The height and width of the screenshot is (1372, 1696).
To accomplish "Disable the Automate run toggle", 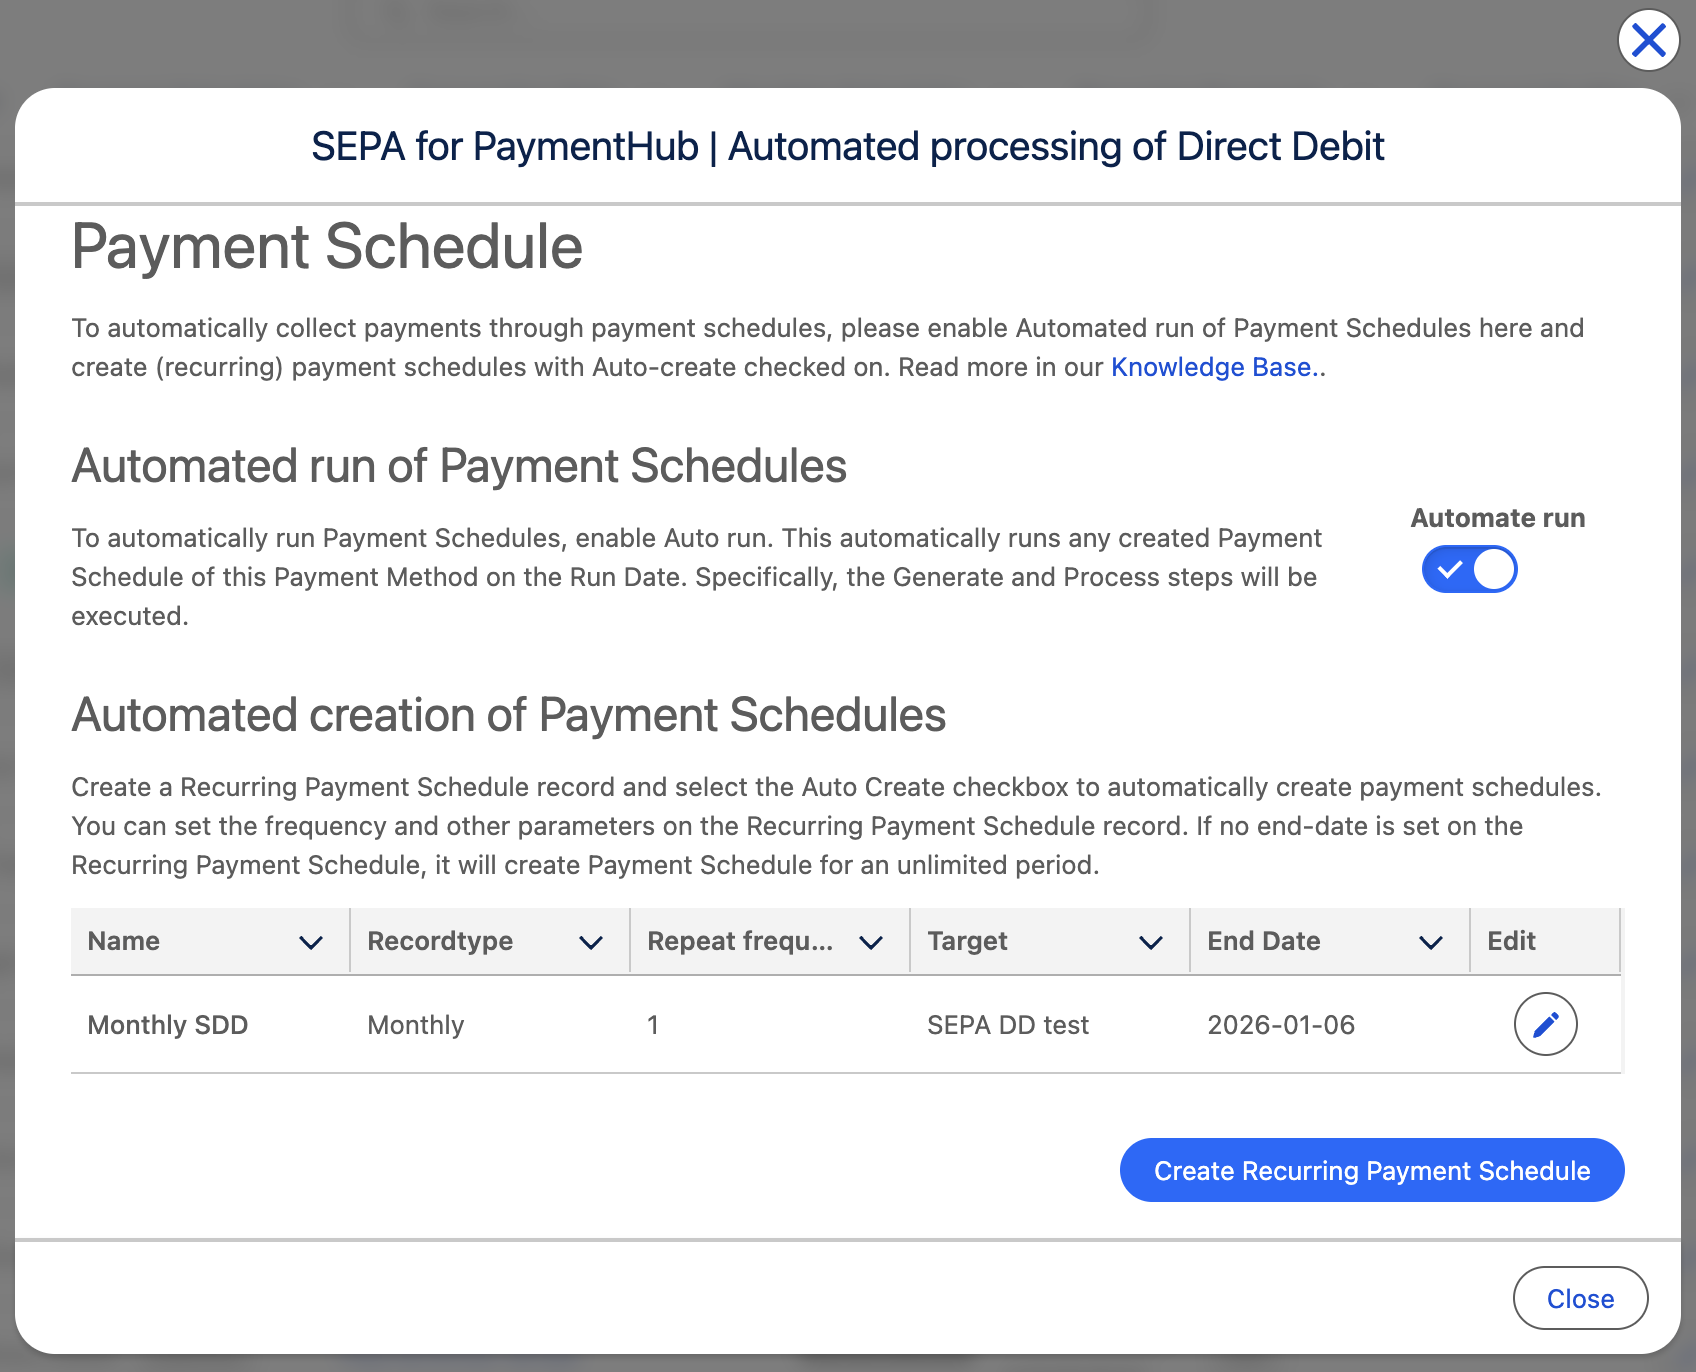I will 1469,569.
